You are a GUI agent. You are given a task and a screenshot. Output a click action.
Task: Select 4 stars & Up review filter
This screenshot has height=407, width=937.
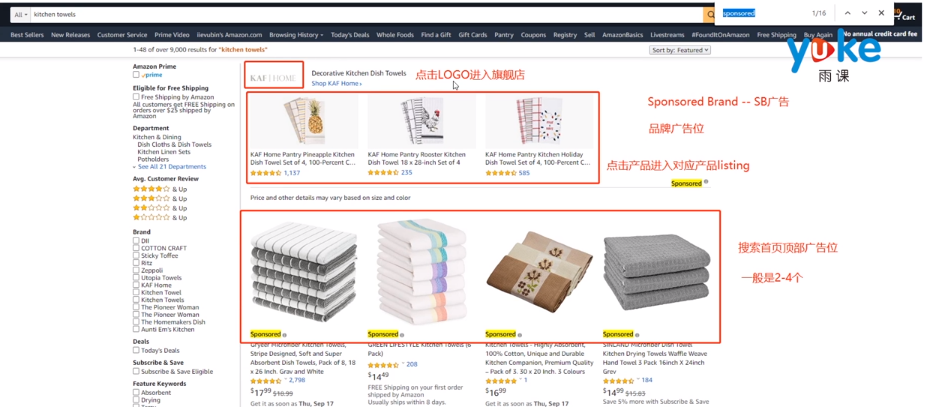coord(160,189)
